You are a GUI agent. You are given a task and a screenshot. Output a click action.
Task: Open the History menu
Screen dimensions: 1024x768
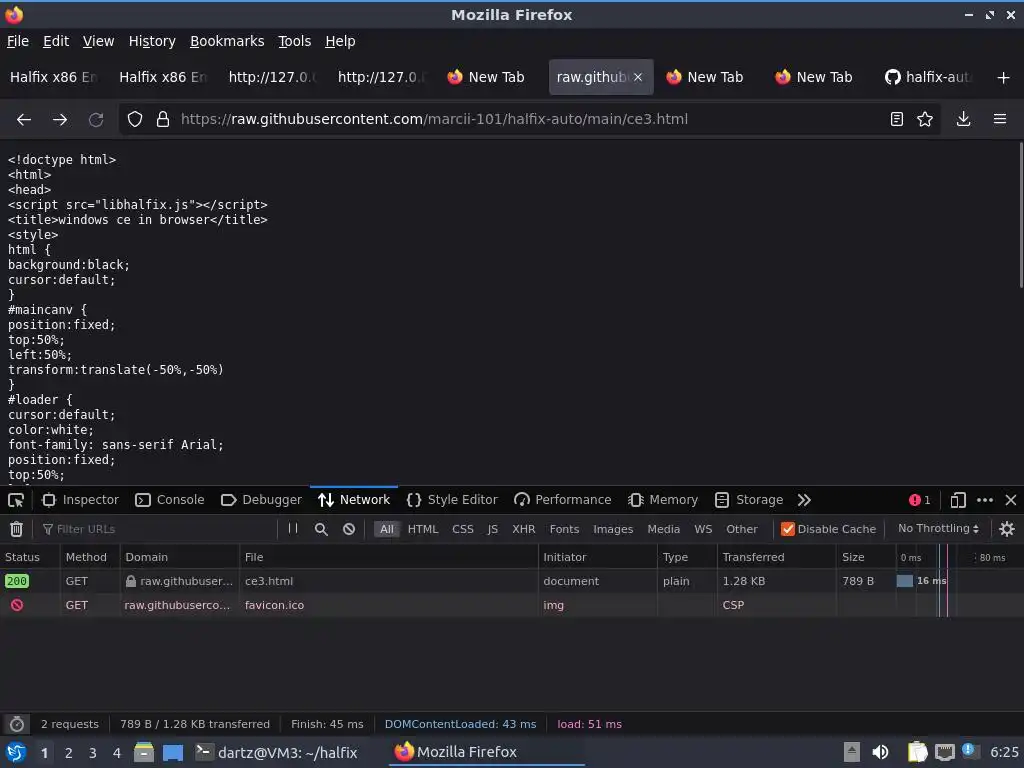click(x=152, y=41)
